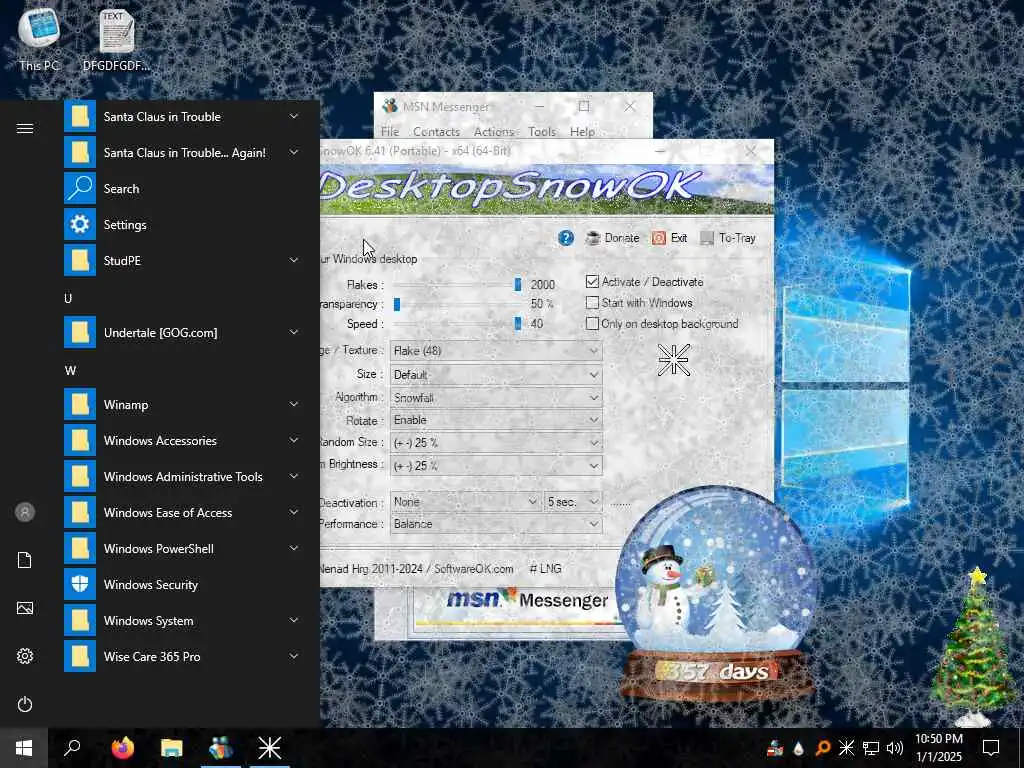The height and width of the screenshot is (768, 1024).
Task: Open the 5 sec. dropdown
Action: click(x=573, y=502)
